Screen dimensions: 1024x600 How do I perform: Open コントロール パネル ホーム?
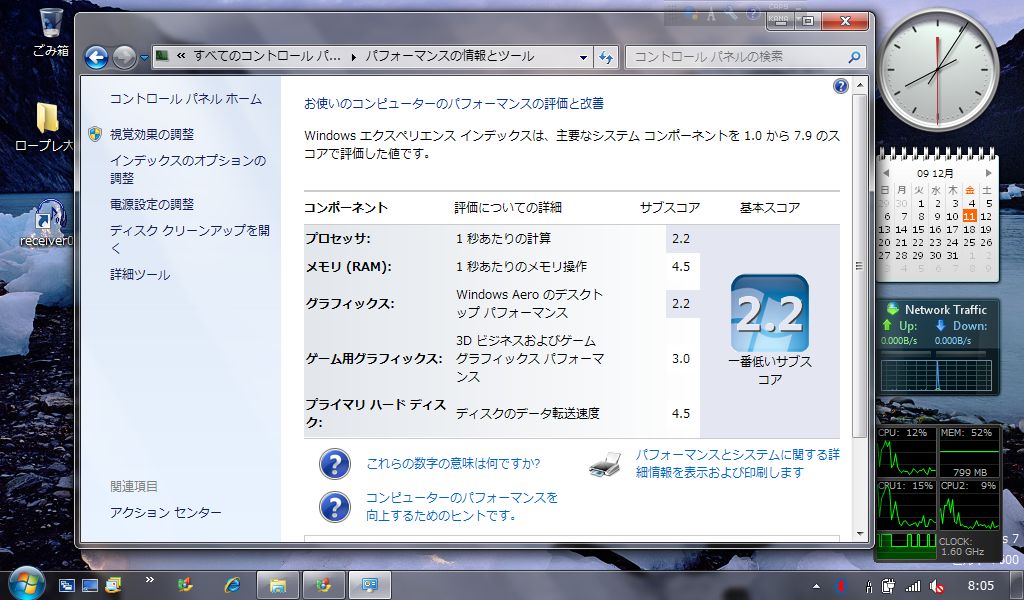[x=185, y=99]
